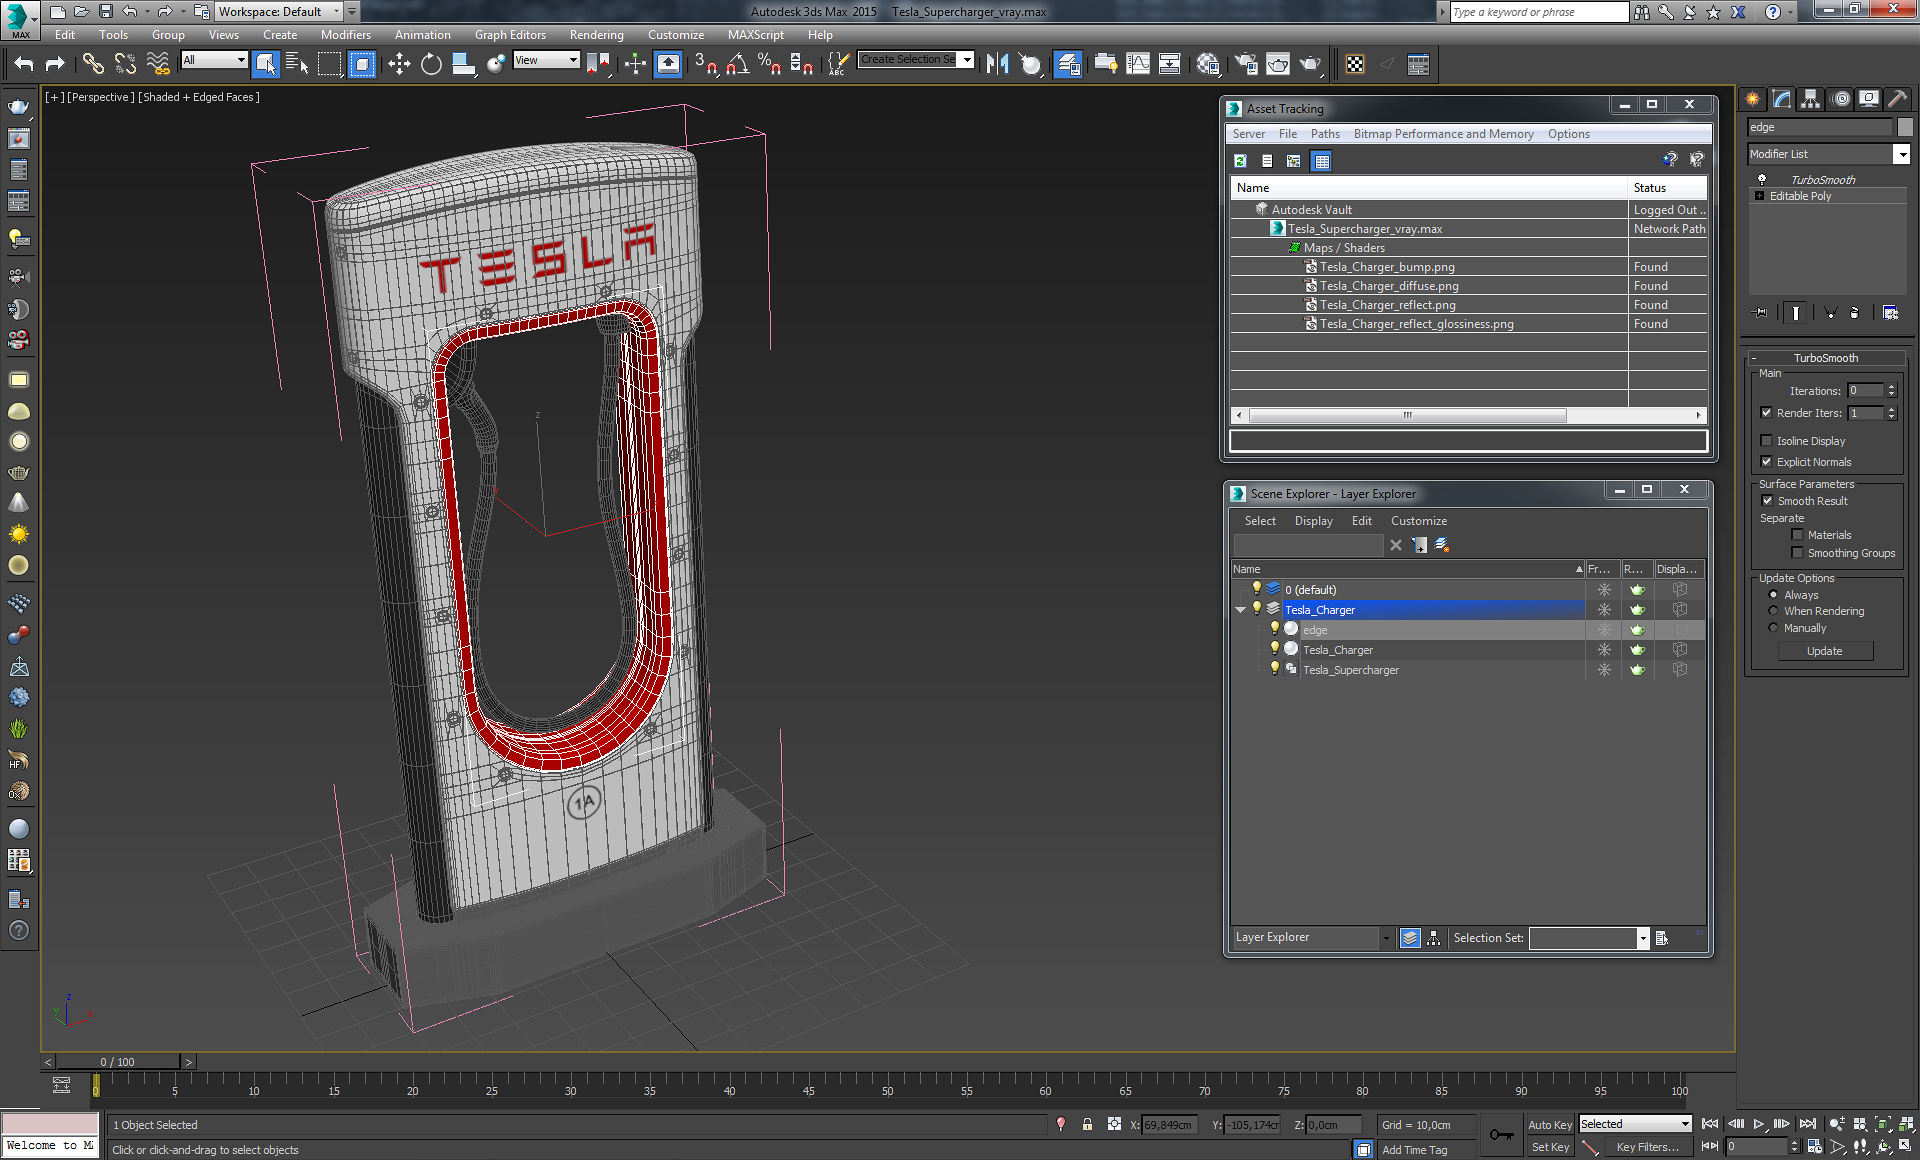The image size is (1920, 1160).
Task: Collapse the Tesla_Charger layer tree
Action: tap(1241, 610)
